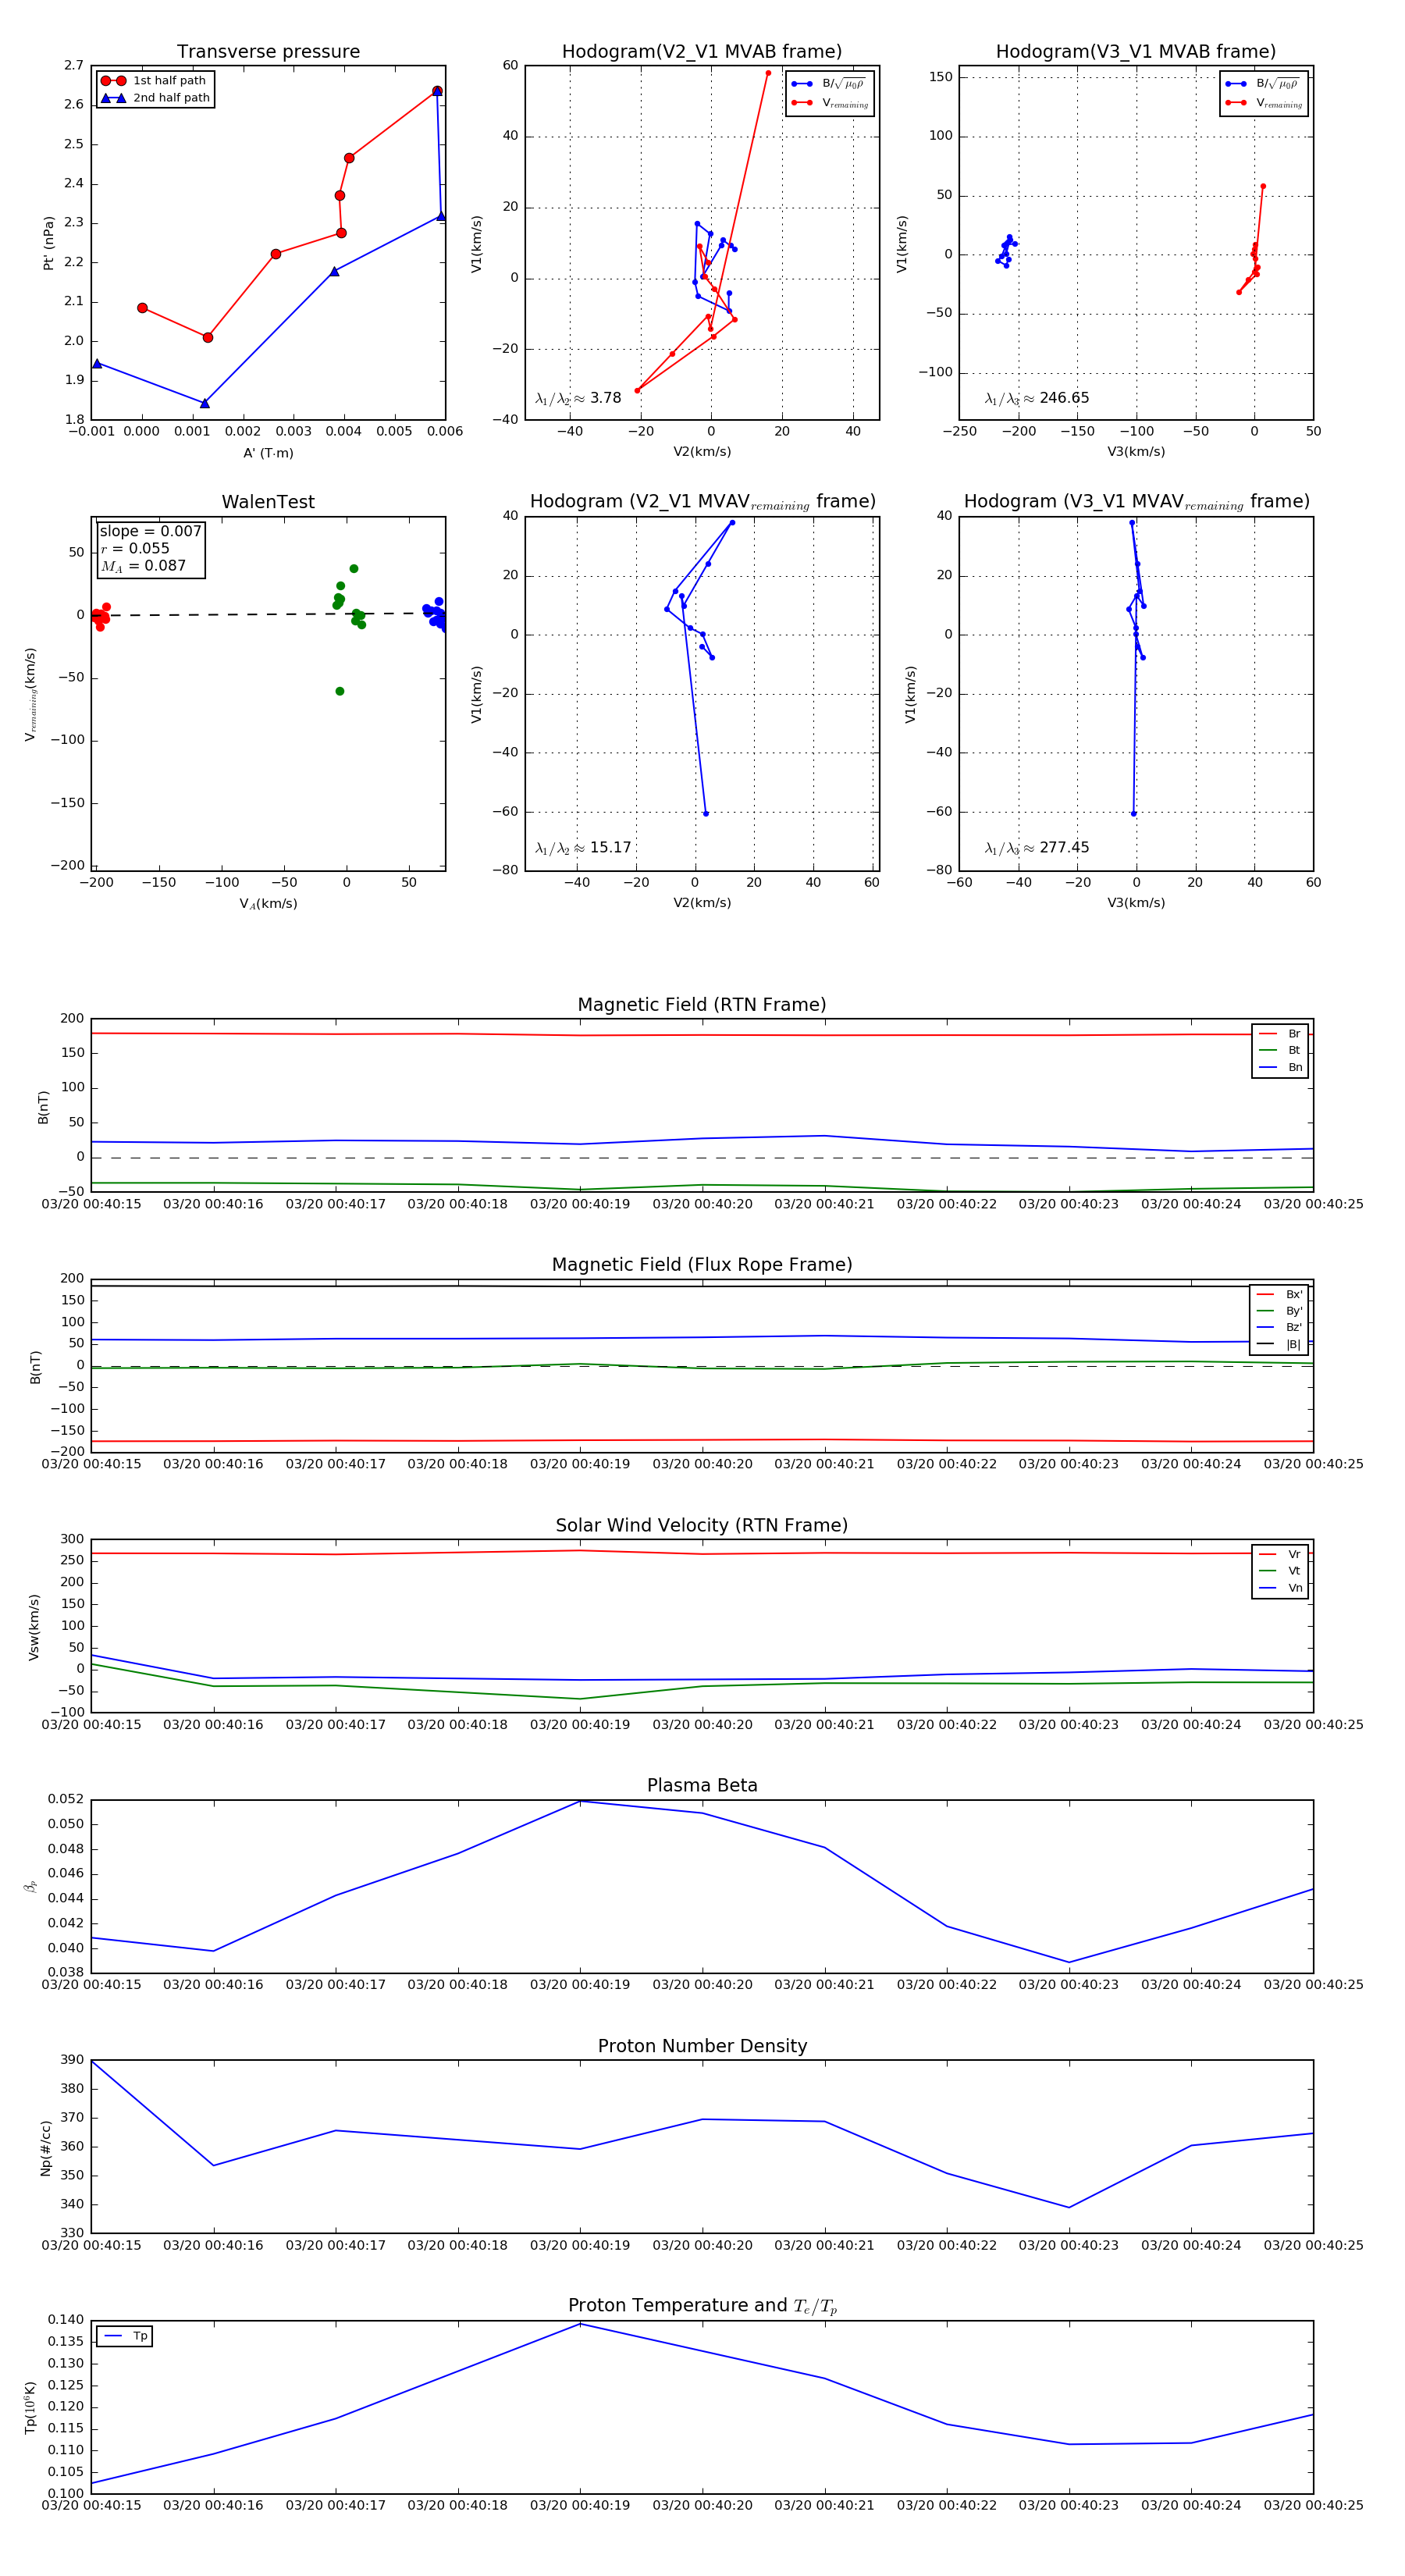Click the Pt' (nPa) y-axis label
This screenshot has height=2576, width=1405.
(x=48, y=243)
